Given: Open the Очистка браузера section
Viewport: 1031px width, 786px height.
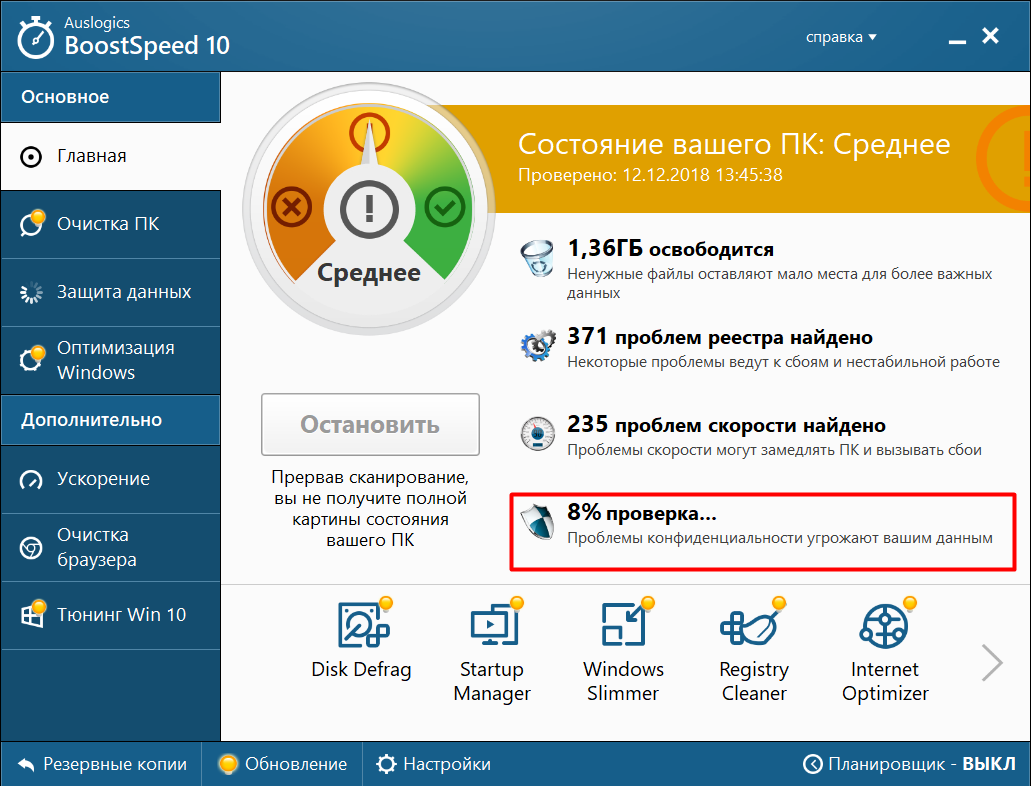Looking at the screenshot, I should 110,547.
